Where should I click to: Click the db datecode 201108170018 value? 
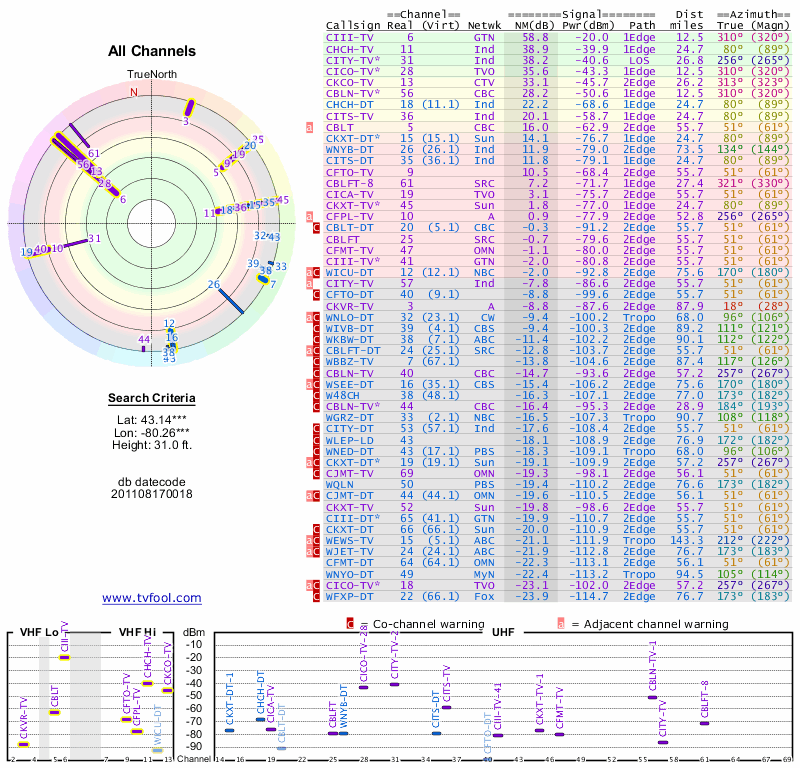(x=152, y=494)
